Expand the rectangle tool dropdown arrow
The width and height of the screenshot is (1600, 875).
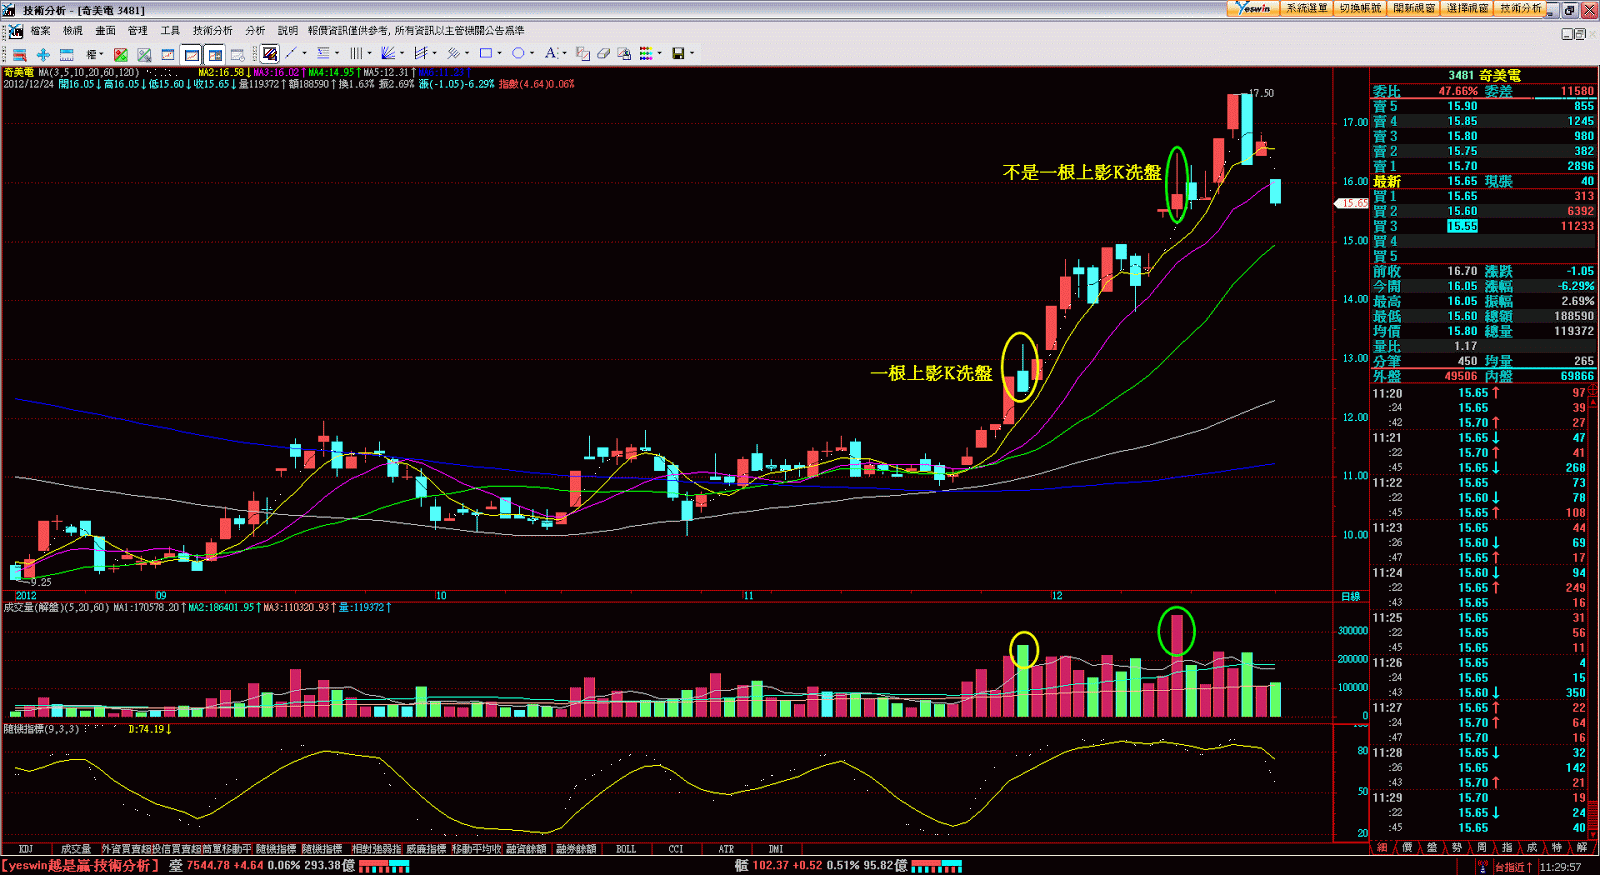coord(500,54)
